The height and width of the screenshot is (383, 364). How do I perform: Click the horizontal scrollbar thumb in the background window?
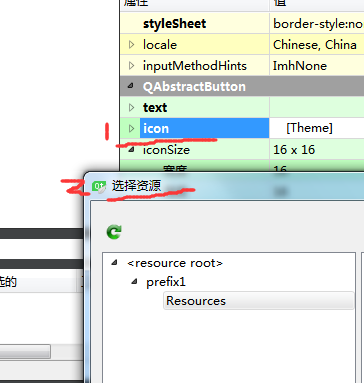click(x=25, y=352)
